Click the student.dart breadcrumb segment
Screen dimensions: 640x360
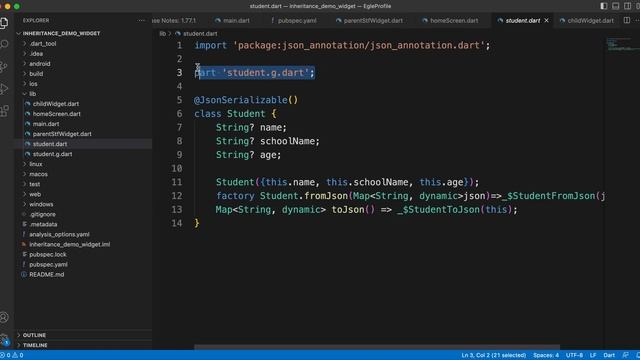[200, 33]
